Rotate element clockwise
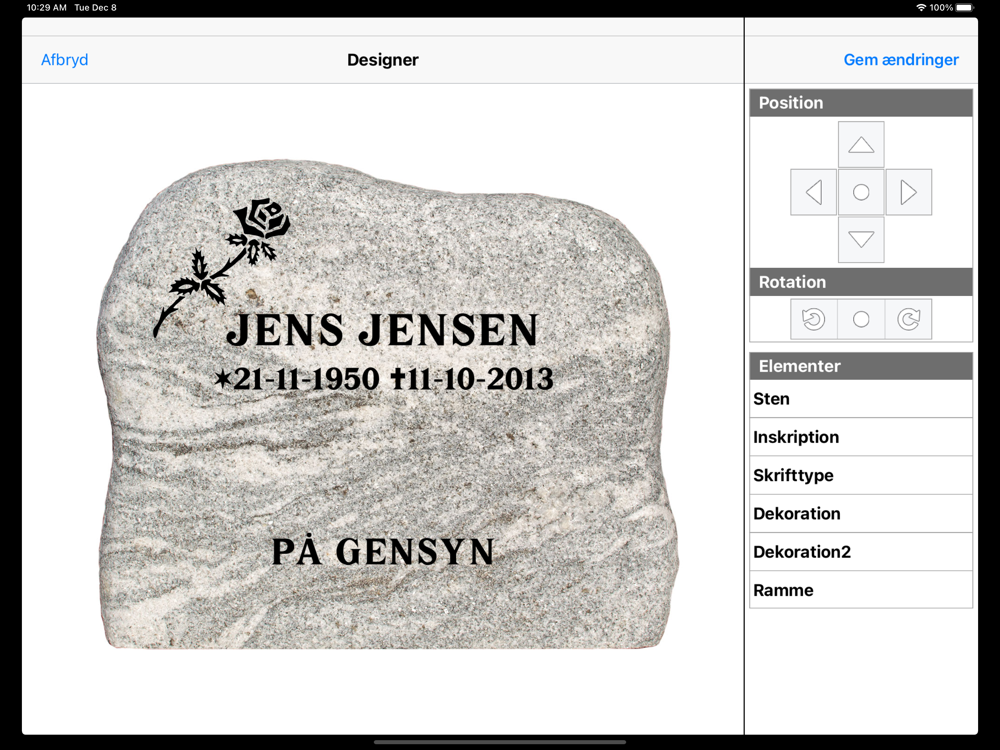The image size is (1000, 750). click(x=908, y=319)
